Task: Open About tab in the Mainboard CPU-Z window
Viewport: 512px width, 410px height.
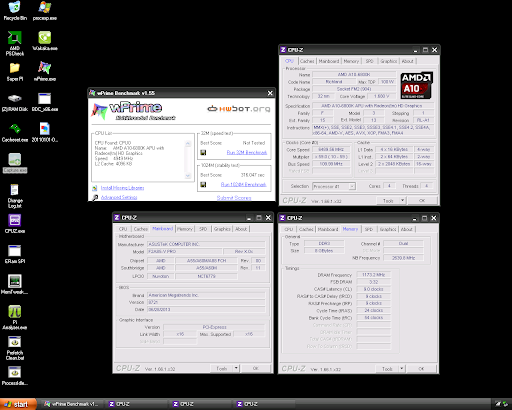Action: [x=241, y=229]
